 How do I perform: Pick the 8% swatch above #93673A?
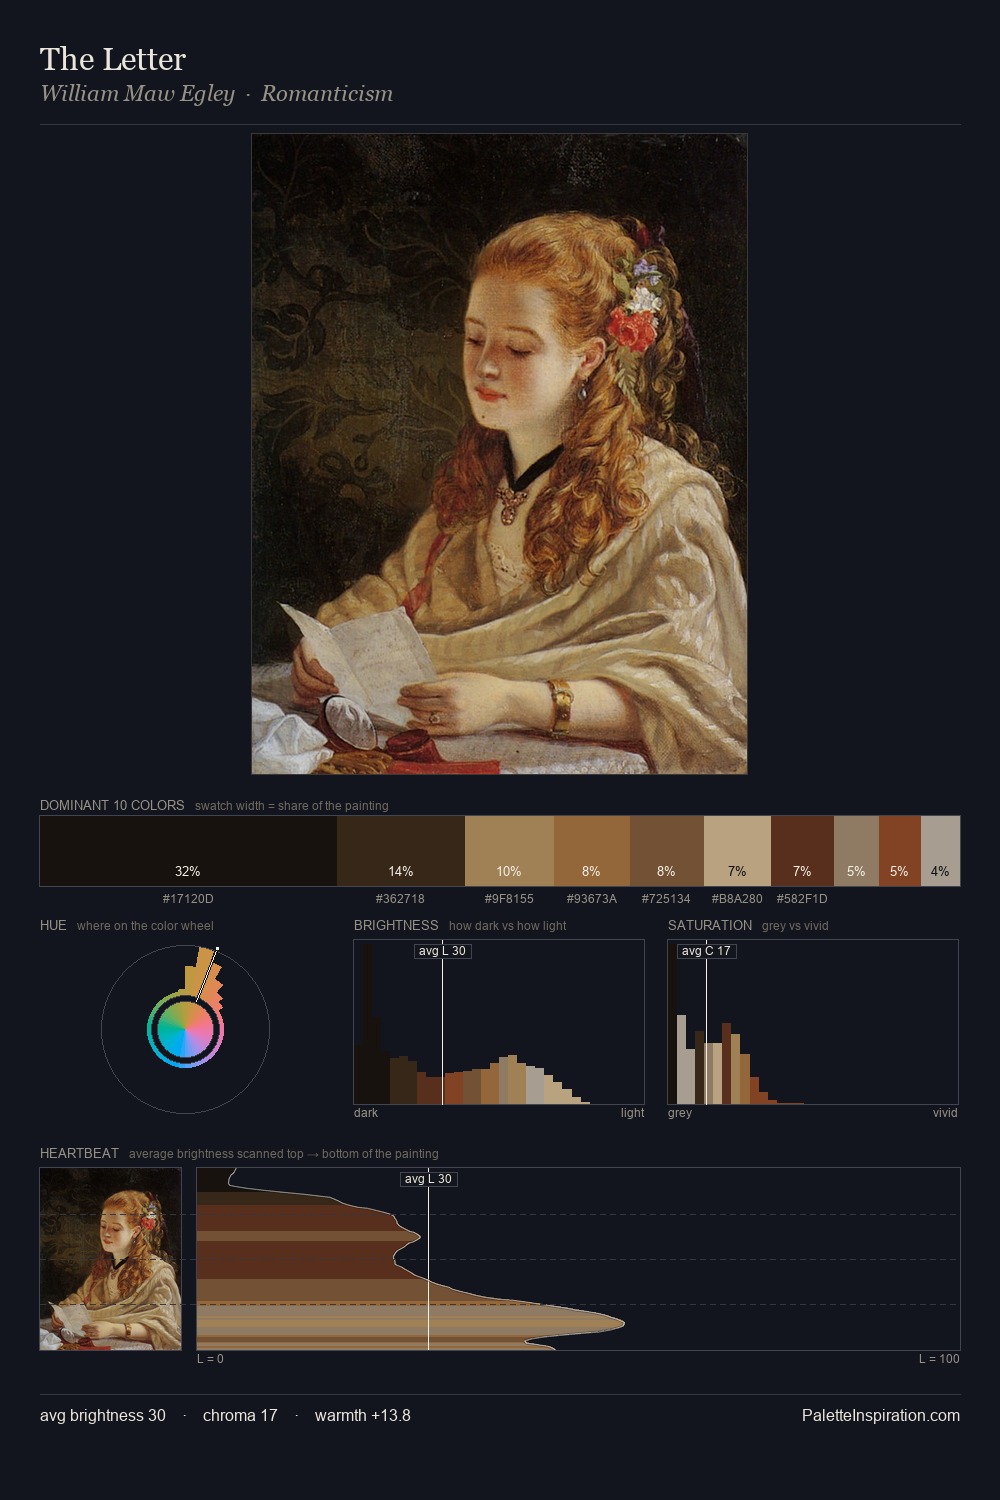pos(592,851)
